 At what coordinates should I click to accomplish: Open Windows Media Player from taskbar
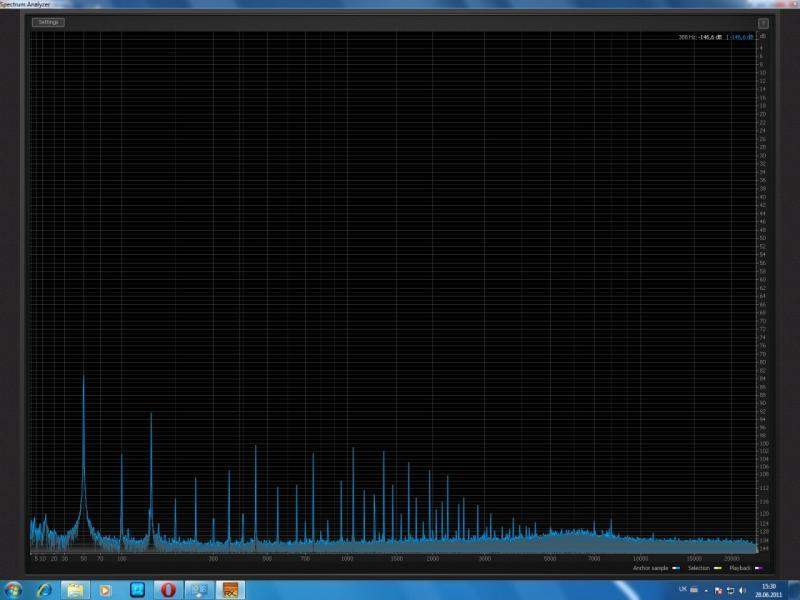[106, 589]
